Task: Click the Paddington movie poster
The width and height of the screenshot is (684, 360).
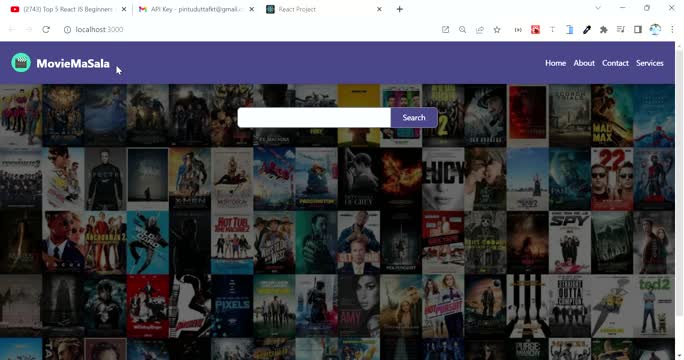Action: click(316, 179)
